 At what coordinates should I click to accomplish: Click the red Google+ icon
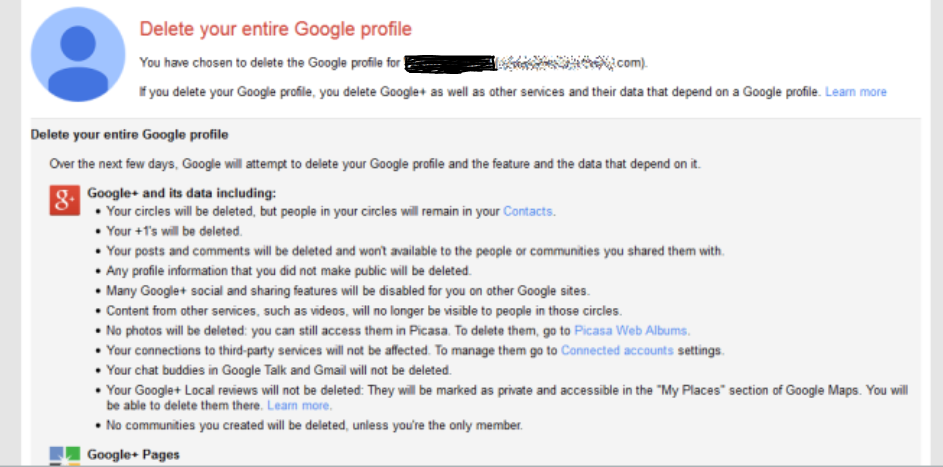point(64,200)
